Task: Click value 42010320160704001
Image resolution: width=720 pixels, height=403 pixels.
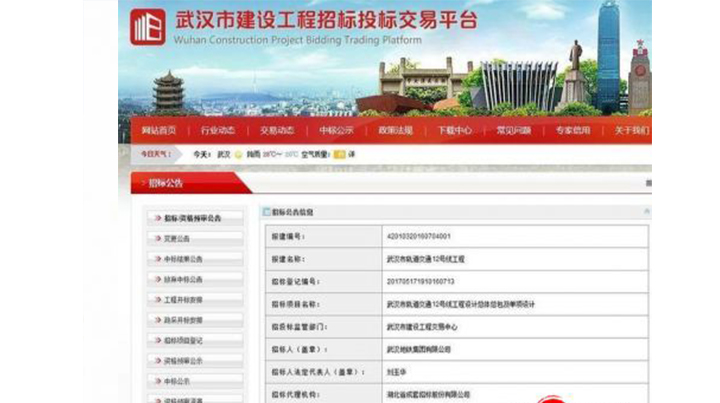Action: [x=419, y=236]
